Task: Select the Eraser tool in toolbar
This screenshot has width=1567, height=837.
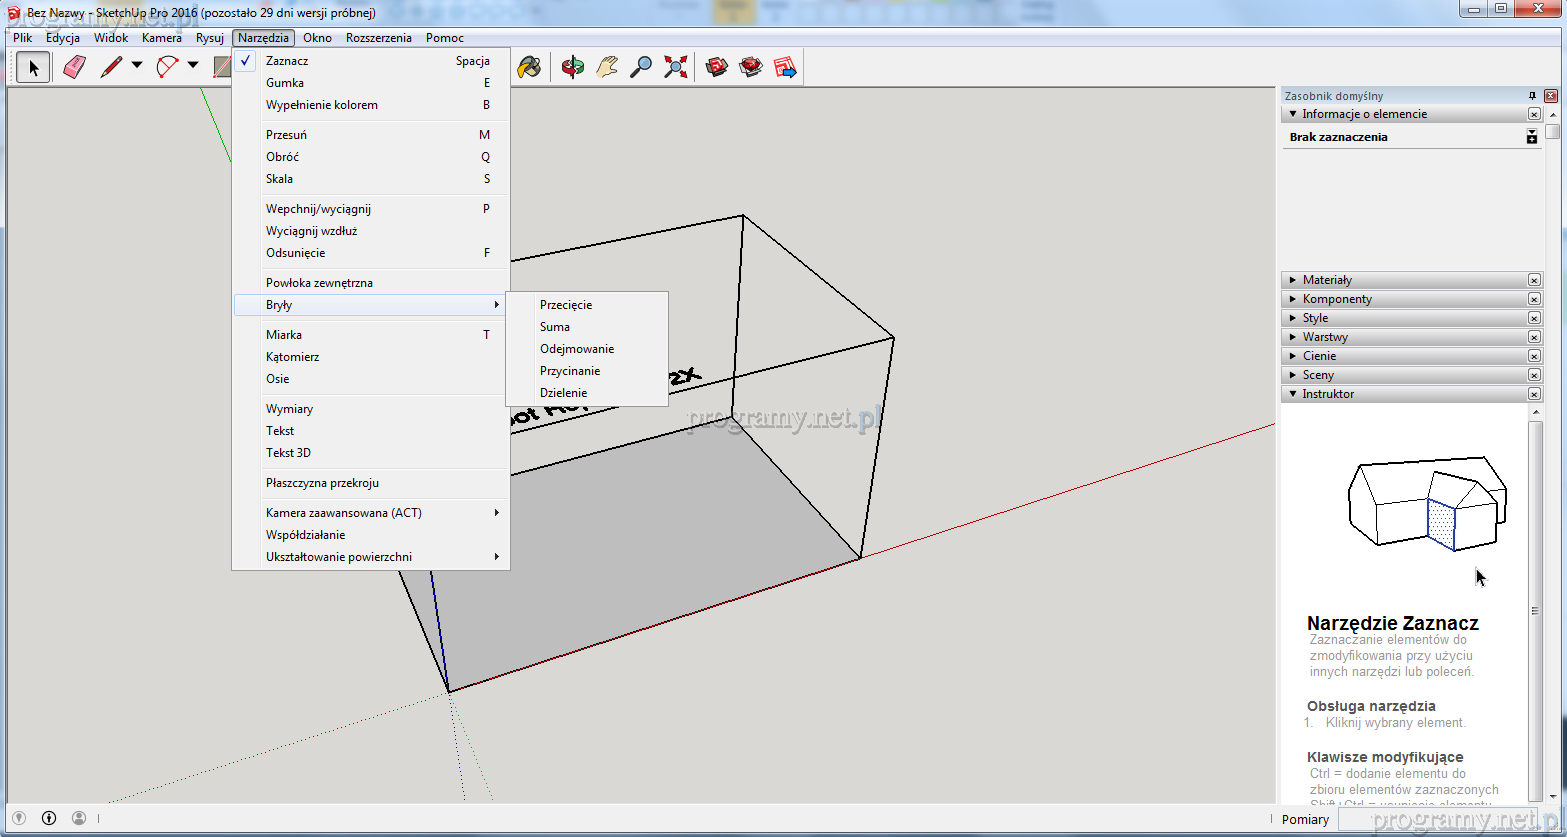Action: [x=74, y=67]
